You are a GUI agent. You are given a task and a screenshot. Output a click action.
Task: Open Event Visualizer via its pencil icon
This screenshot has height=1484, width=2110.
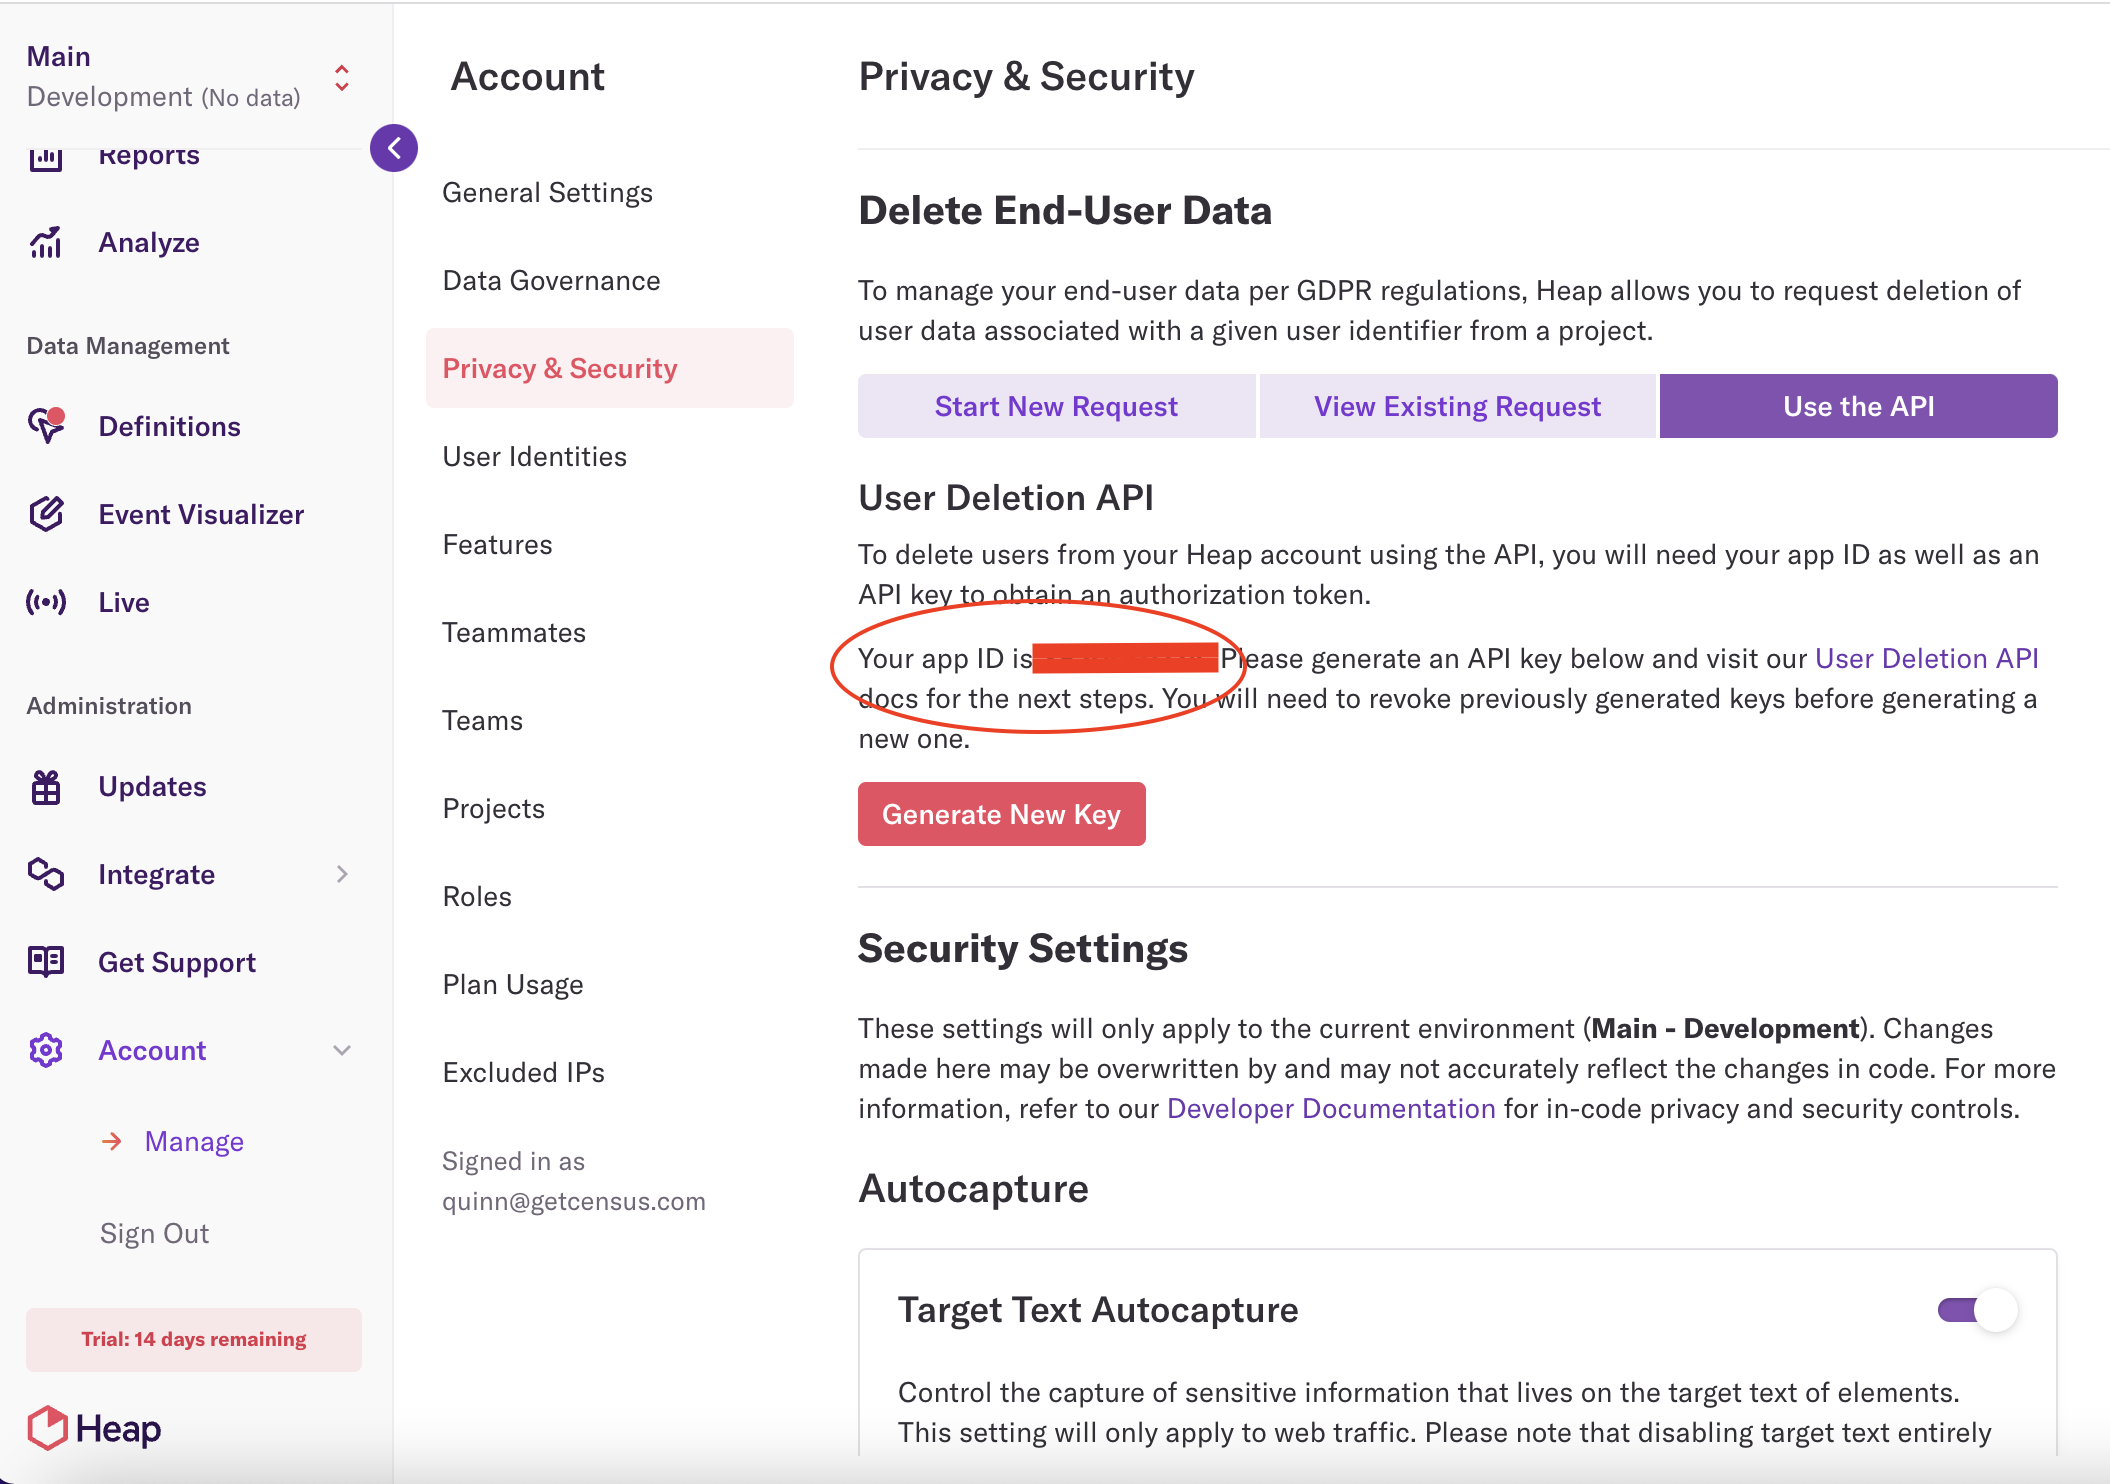click(x=46, y=514)
